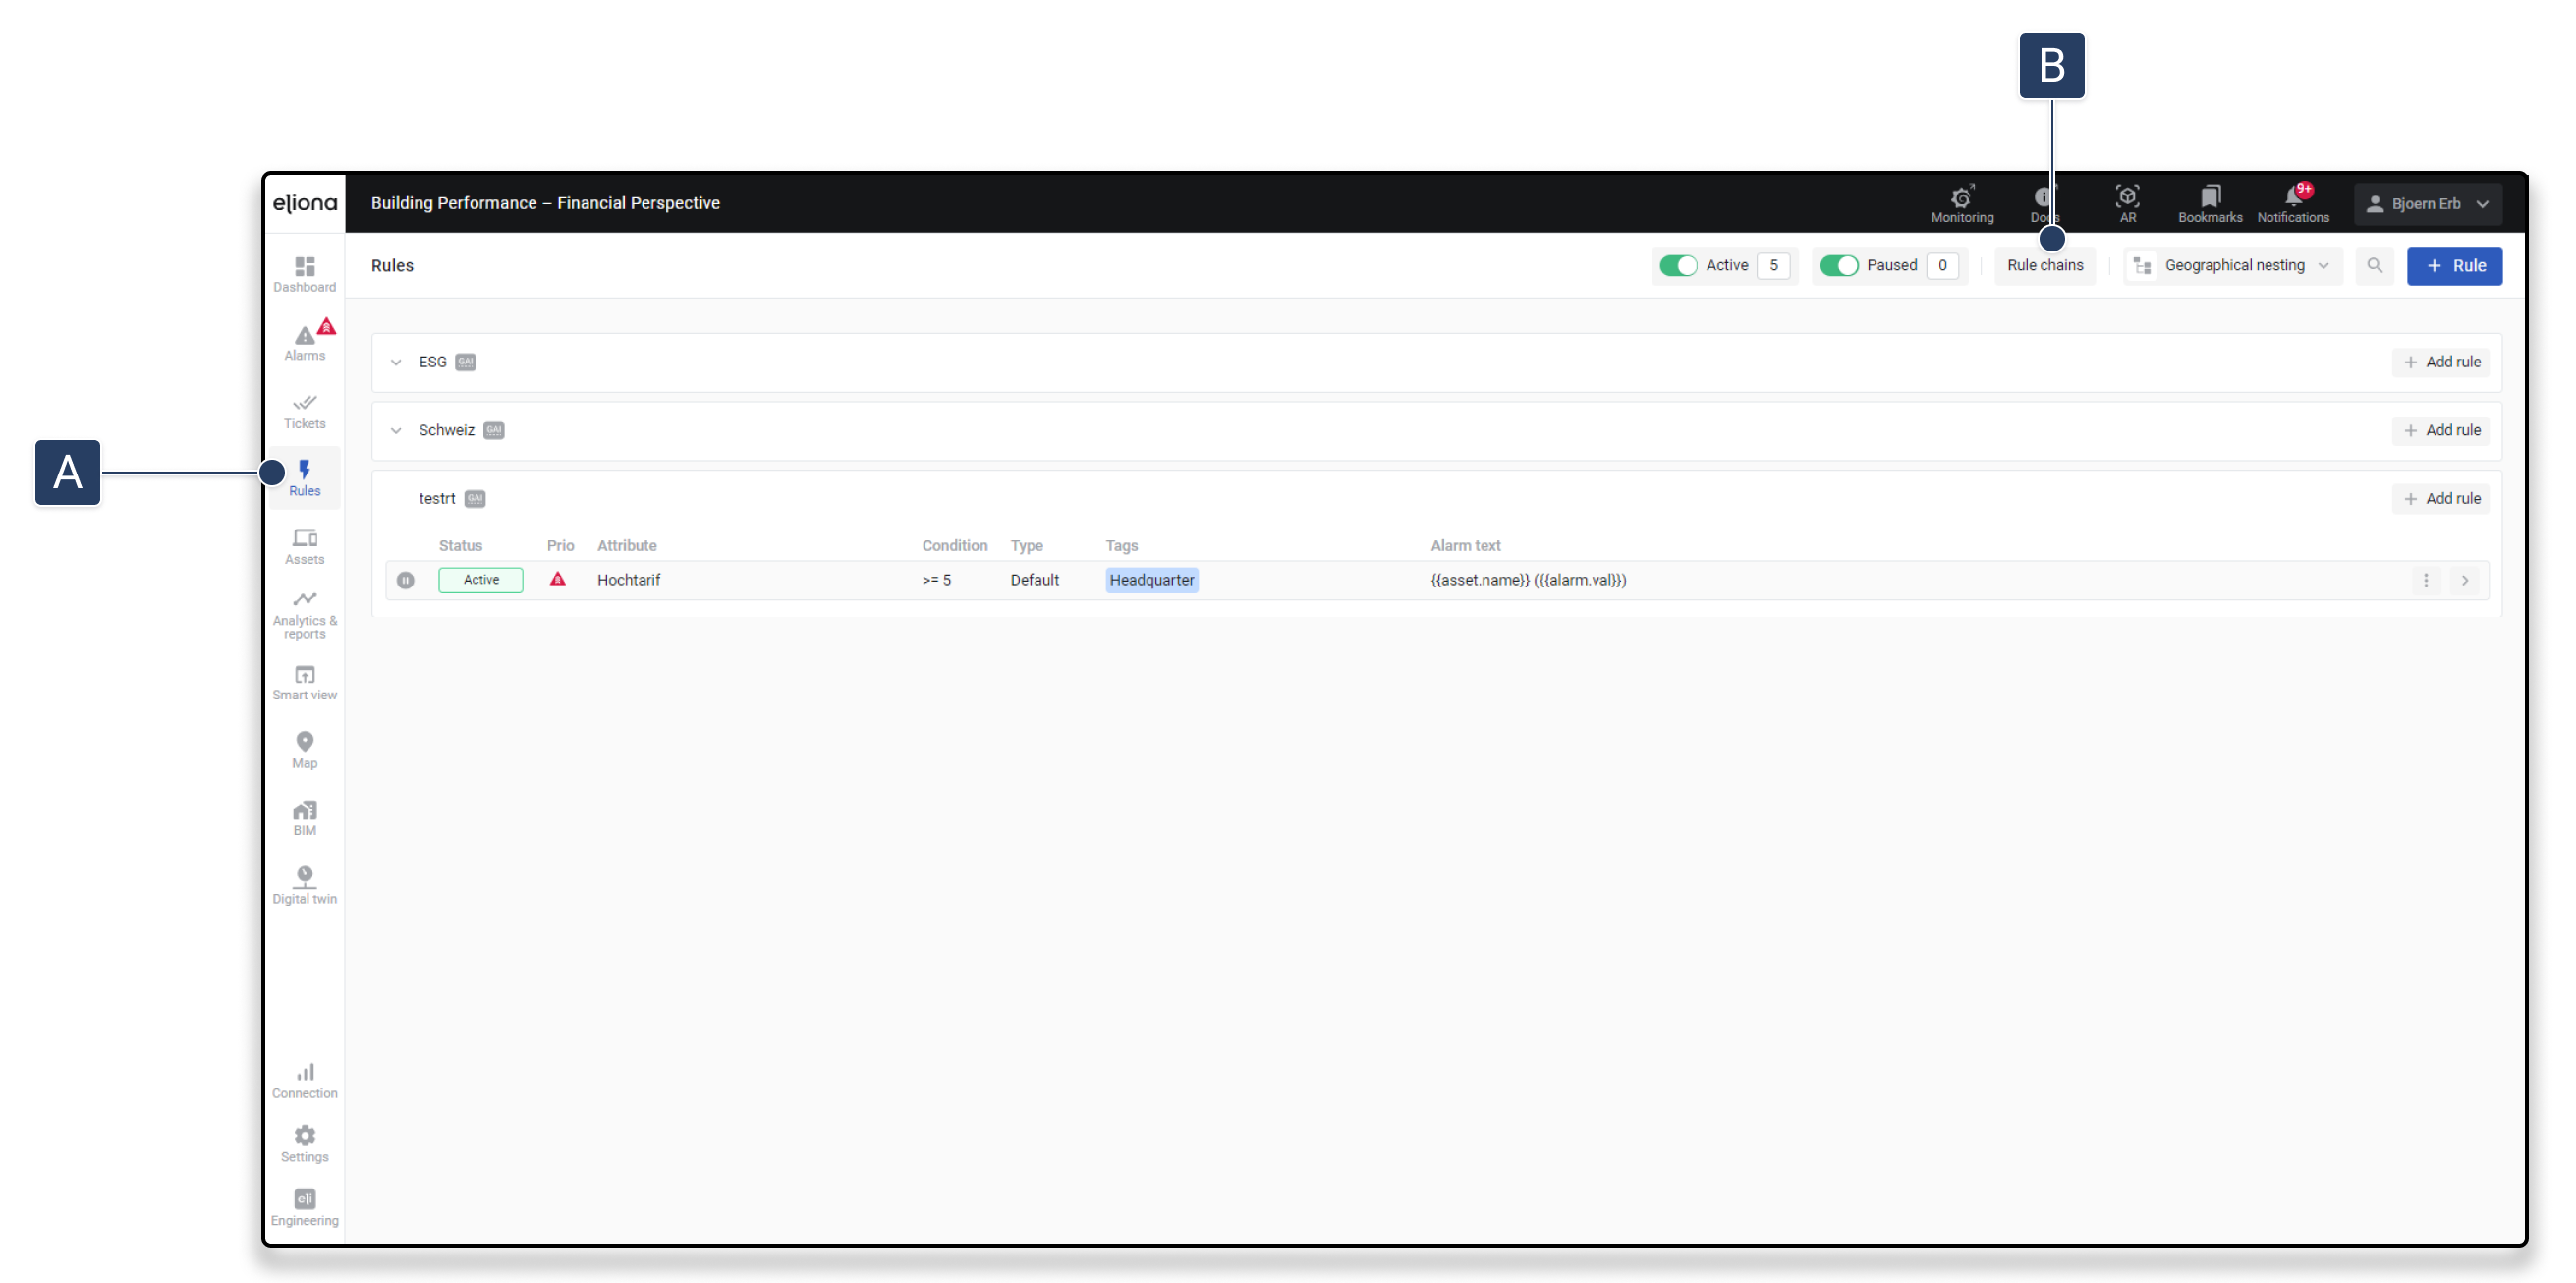The height and width of the screenshot is (1283, 2576).
Task: Pause the Hochtarif rule with pause icon
Action: point(405,580)
